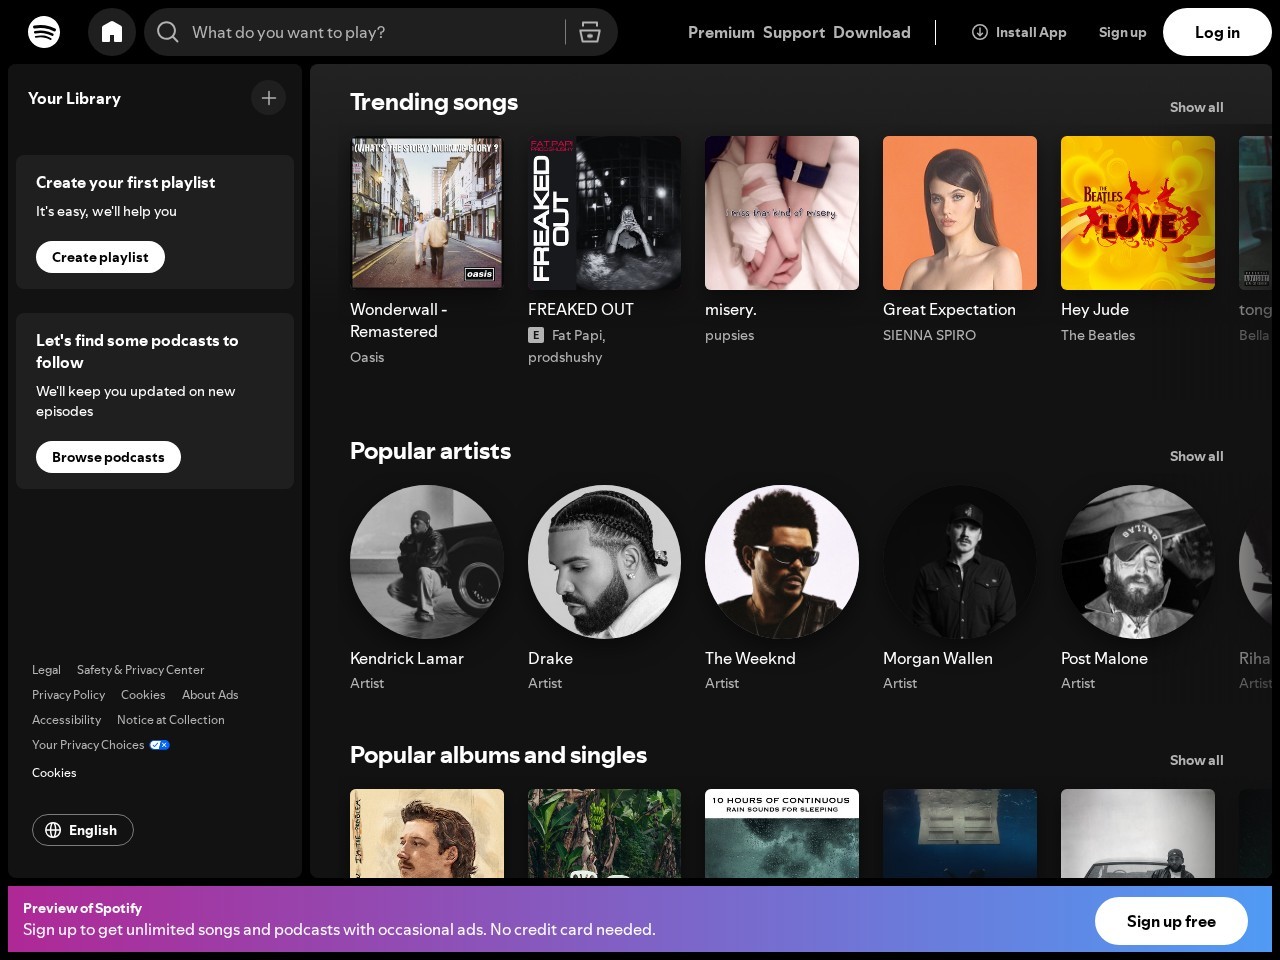Click the Oasis artist name
Image resolution: width=1280 pixels, height=960 pixels.
click(367, 357)
